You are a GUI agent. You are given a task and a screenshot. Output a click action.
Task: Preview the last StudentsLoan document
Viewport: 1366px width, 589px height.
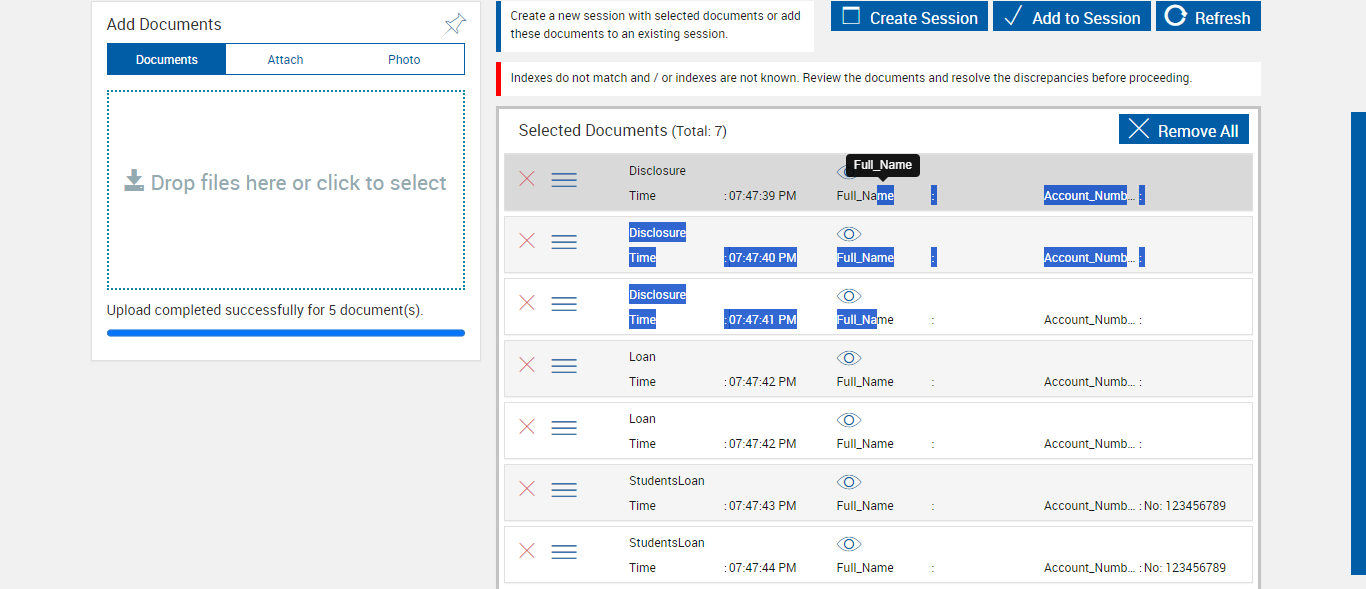(x=849, y=544)
